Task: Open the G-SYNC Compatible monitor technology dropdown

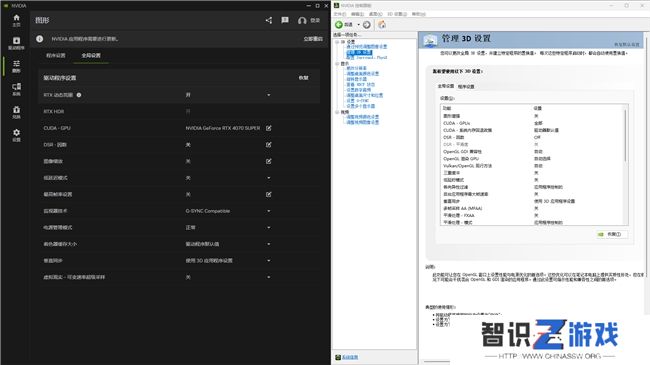Action: [x=269, y=211]
